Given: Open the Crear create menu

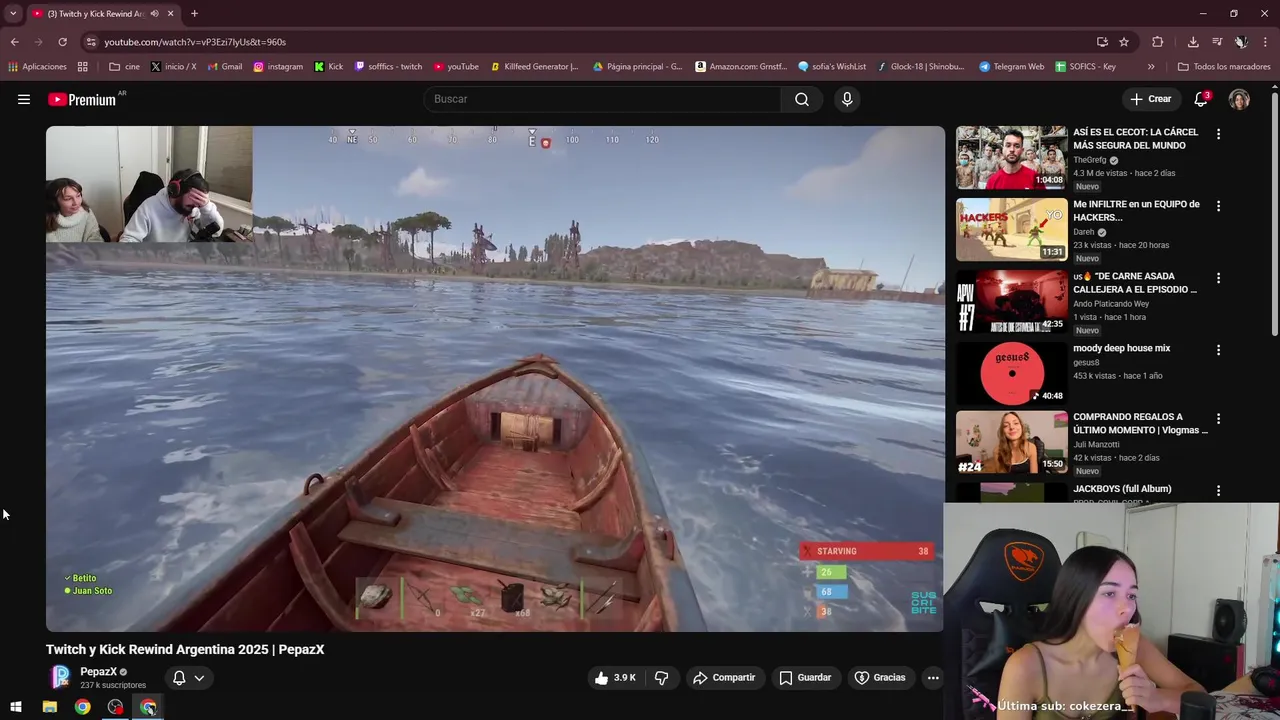Looking at the screenshot, I should pyautogui.click(x=1150, y=99).
